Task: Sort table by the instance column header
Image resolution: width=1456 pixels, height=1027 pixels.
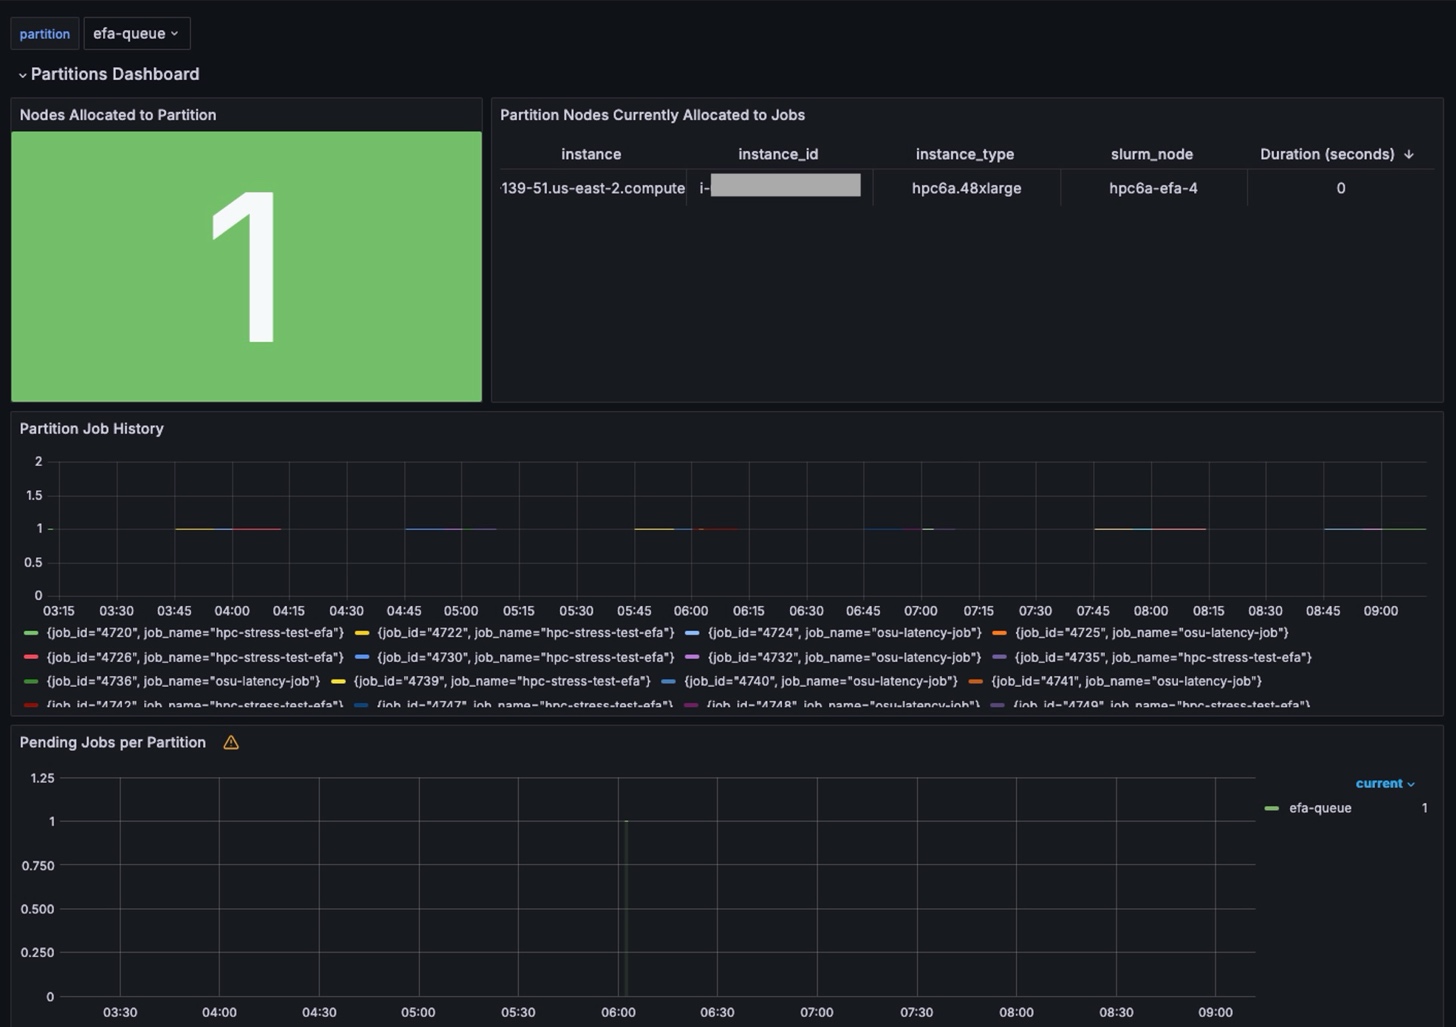Action: pyautogui.click(x=591, y=154)
